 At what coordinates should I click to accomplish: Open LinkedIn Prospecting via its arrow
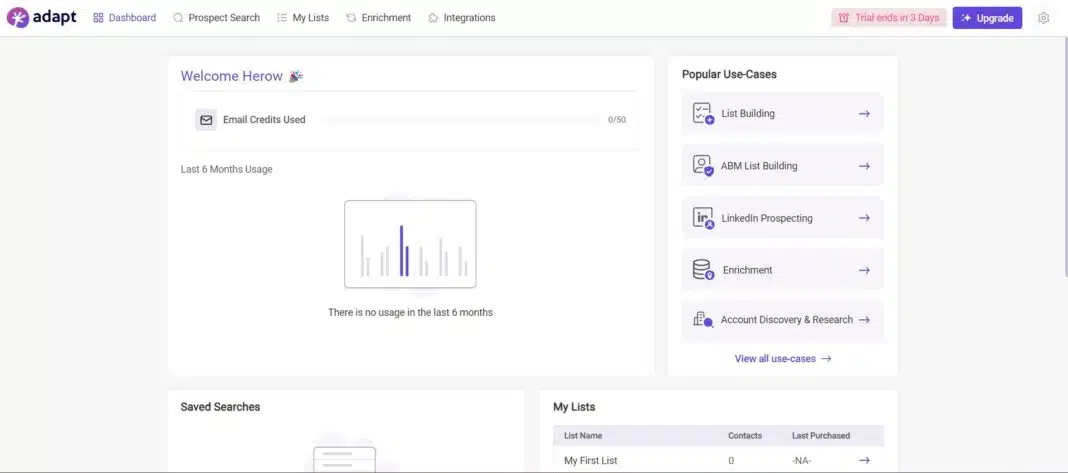[864, 218]
